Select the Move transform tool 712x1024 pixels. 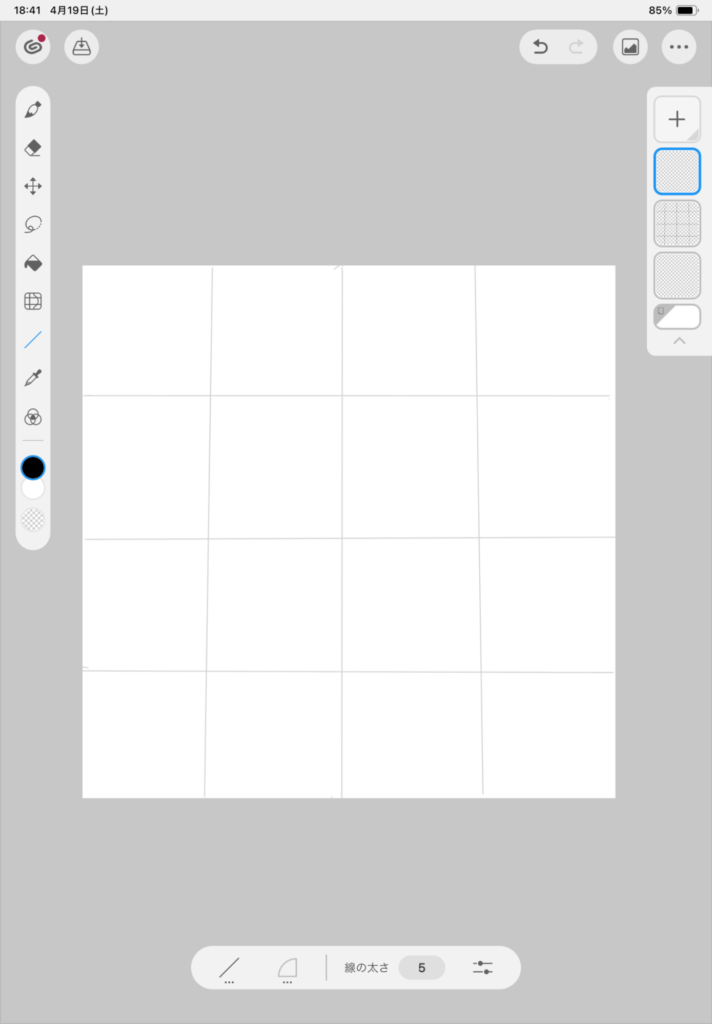[x=33, y=186]
